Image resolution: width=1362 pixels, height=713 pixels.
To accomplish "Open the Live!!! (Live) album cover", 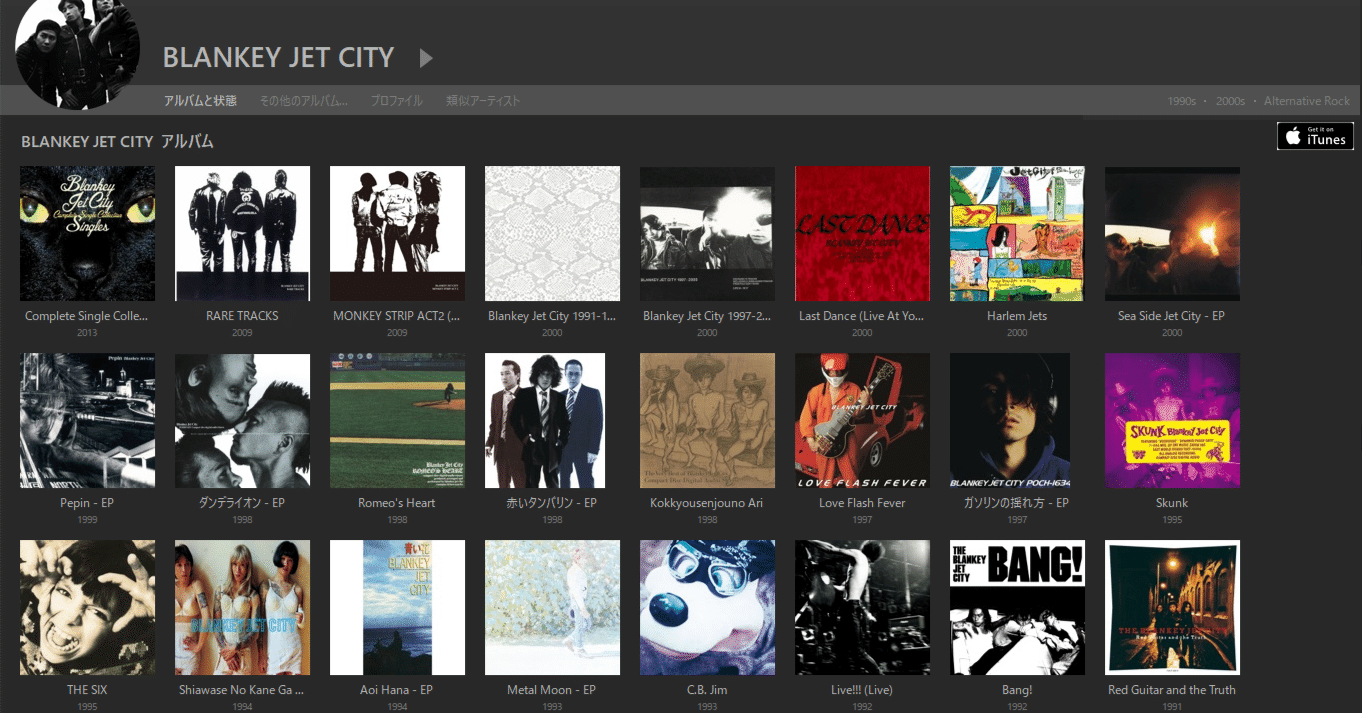I will pyautogui.click(x=862, y=607).
